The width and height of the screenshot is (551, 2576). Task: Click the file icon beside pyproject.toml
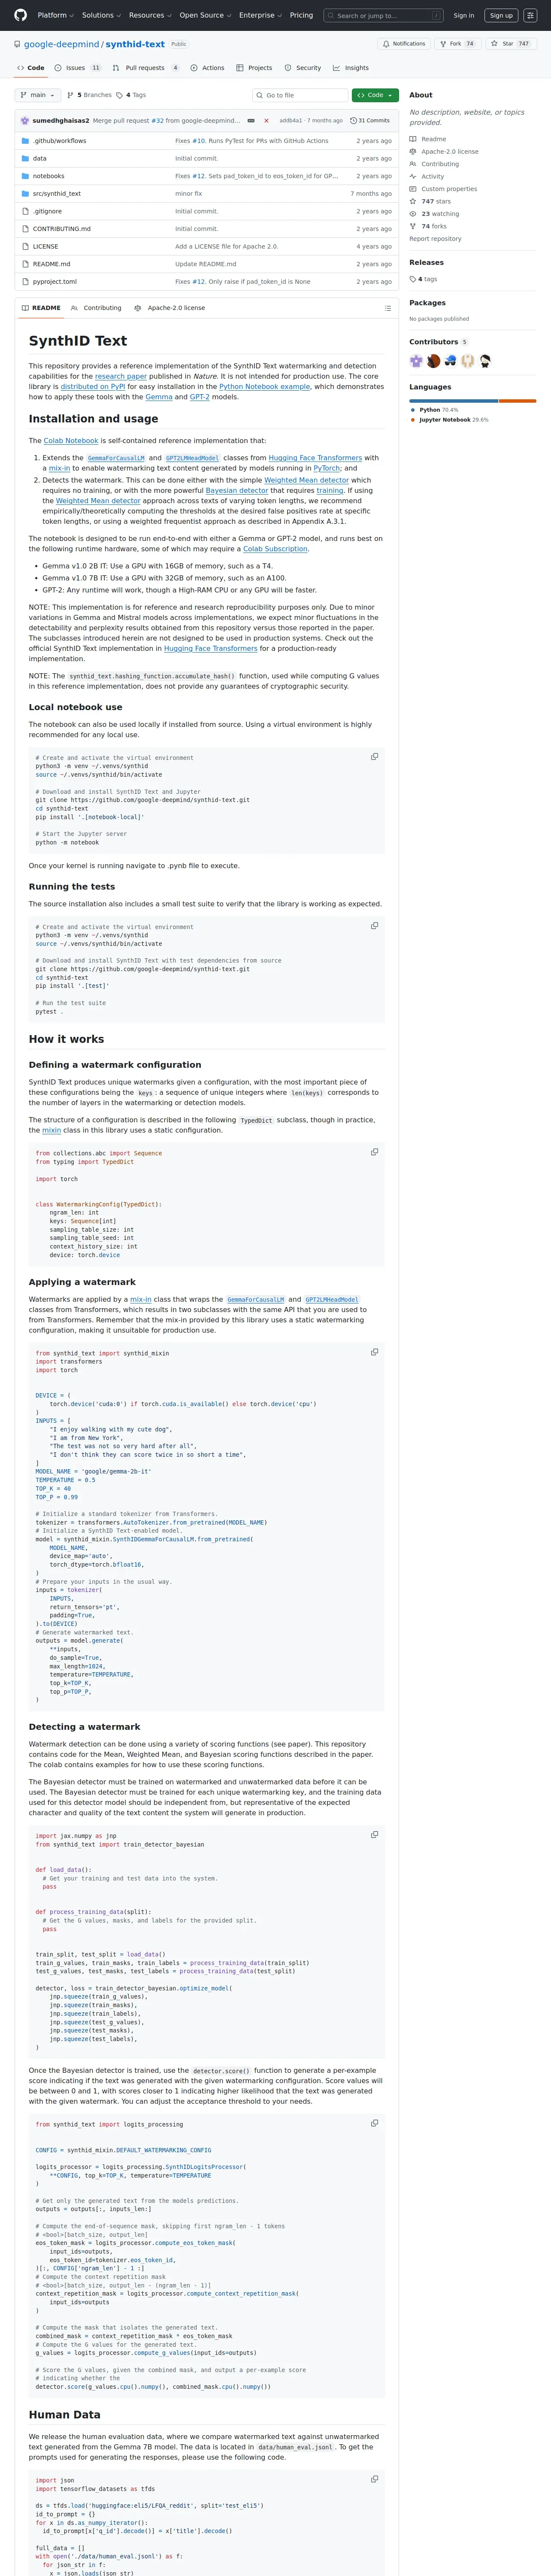click(x=25, y=282)
